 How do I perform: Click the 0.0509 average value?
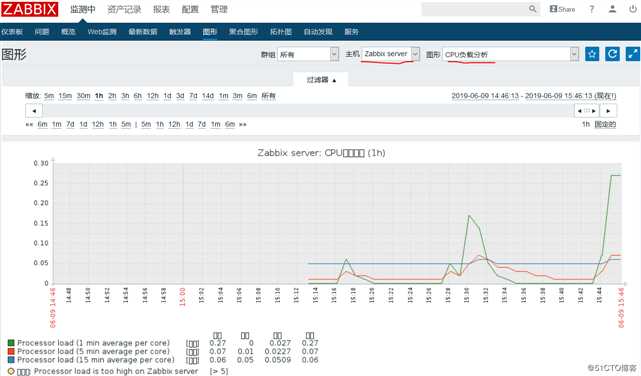[x=278, y=360]
